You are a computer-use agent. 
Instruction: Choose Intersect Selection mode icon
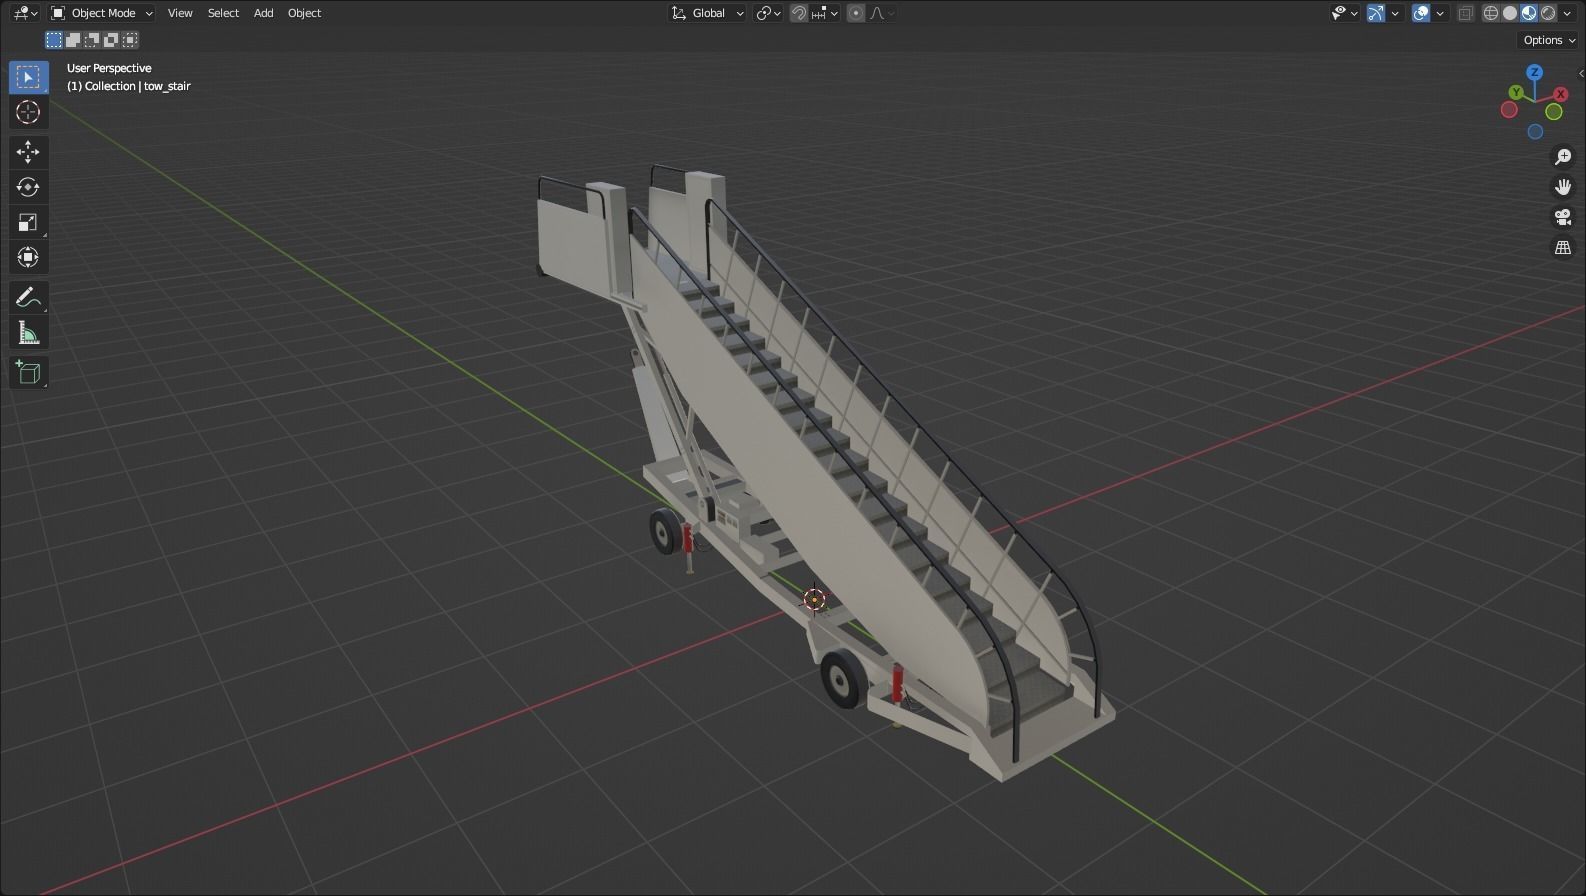tap(130, 40)
